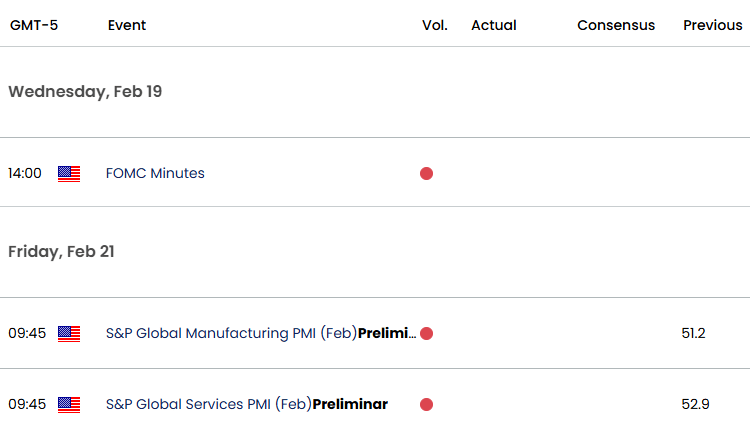Click the US flag for Manufacturing PMI
The width and height of the screenshot is (750, 423).
[x=69, y=334]
